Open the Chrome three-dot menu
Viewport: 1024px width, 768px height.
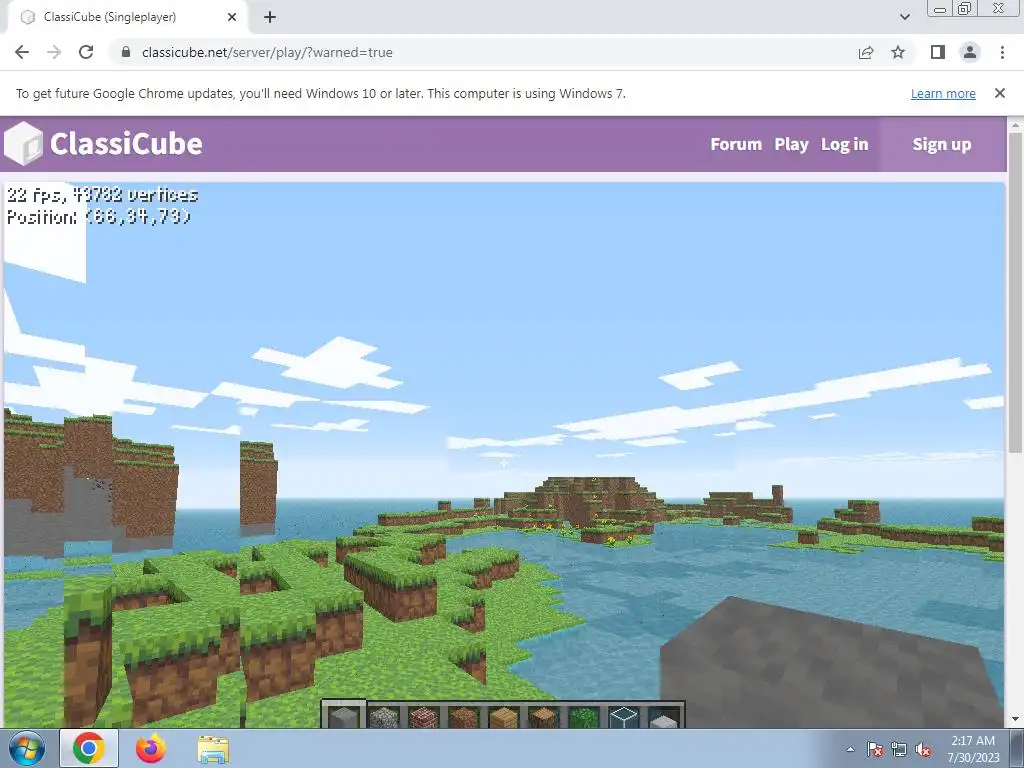click(x=1002, y=52)
